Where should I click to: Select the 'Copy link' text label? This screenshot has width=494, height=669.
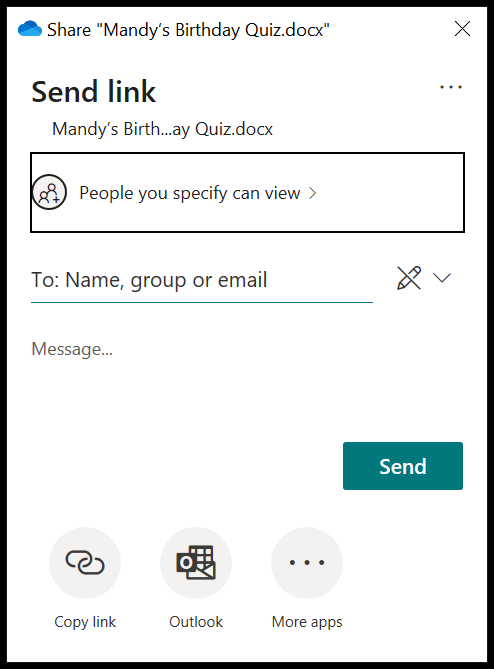click(85, 622)
